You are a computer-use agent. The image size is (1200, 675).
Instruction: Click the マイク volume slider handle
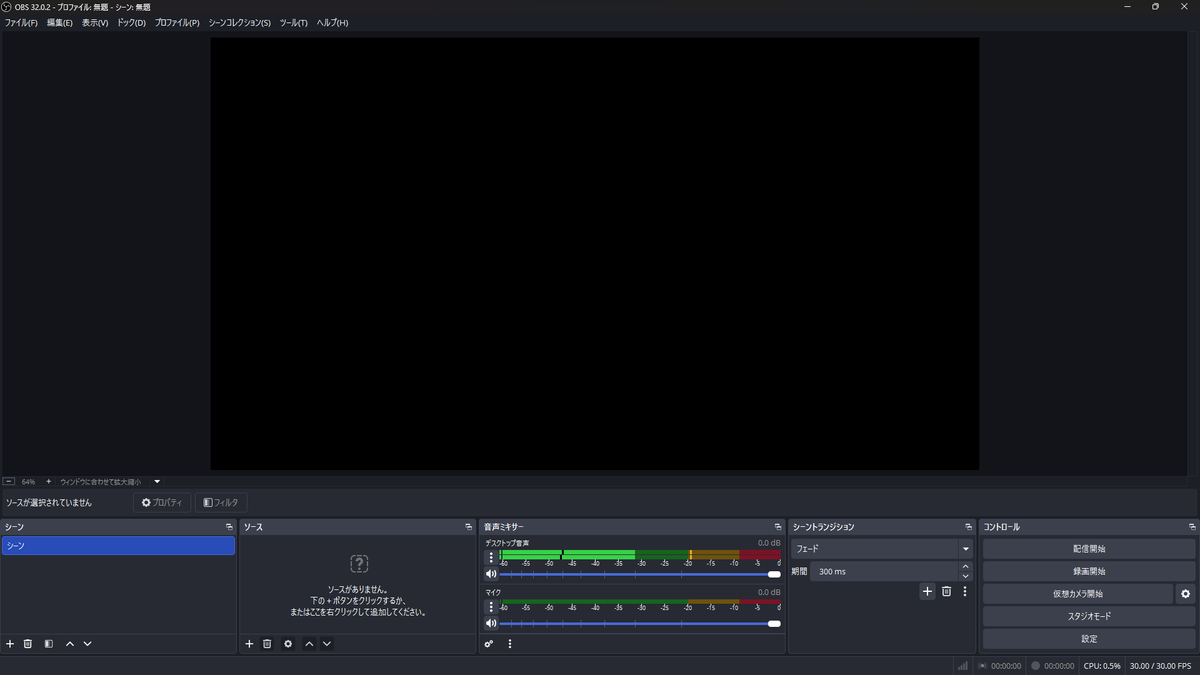click(x=774, y=623)
